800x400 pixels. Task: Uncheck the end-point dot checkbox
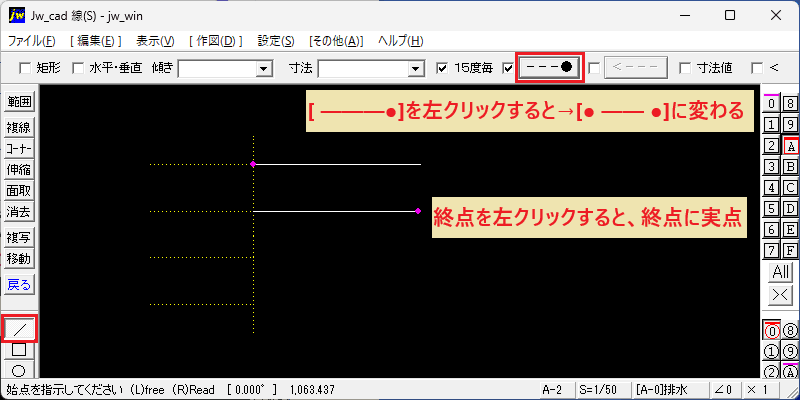[507, 68]
